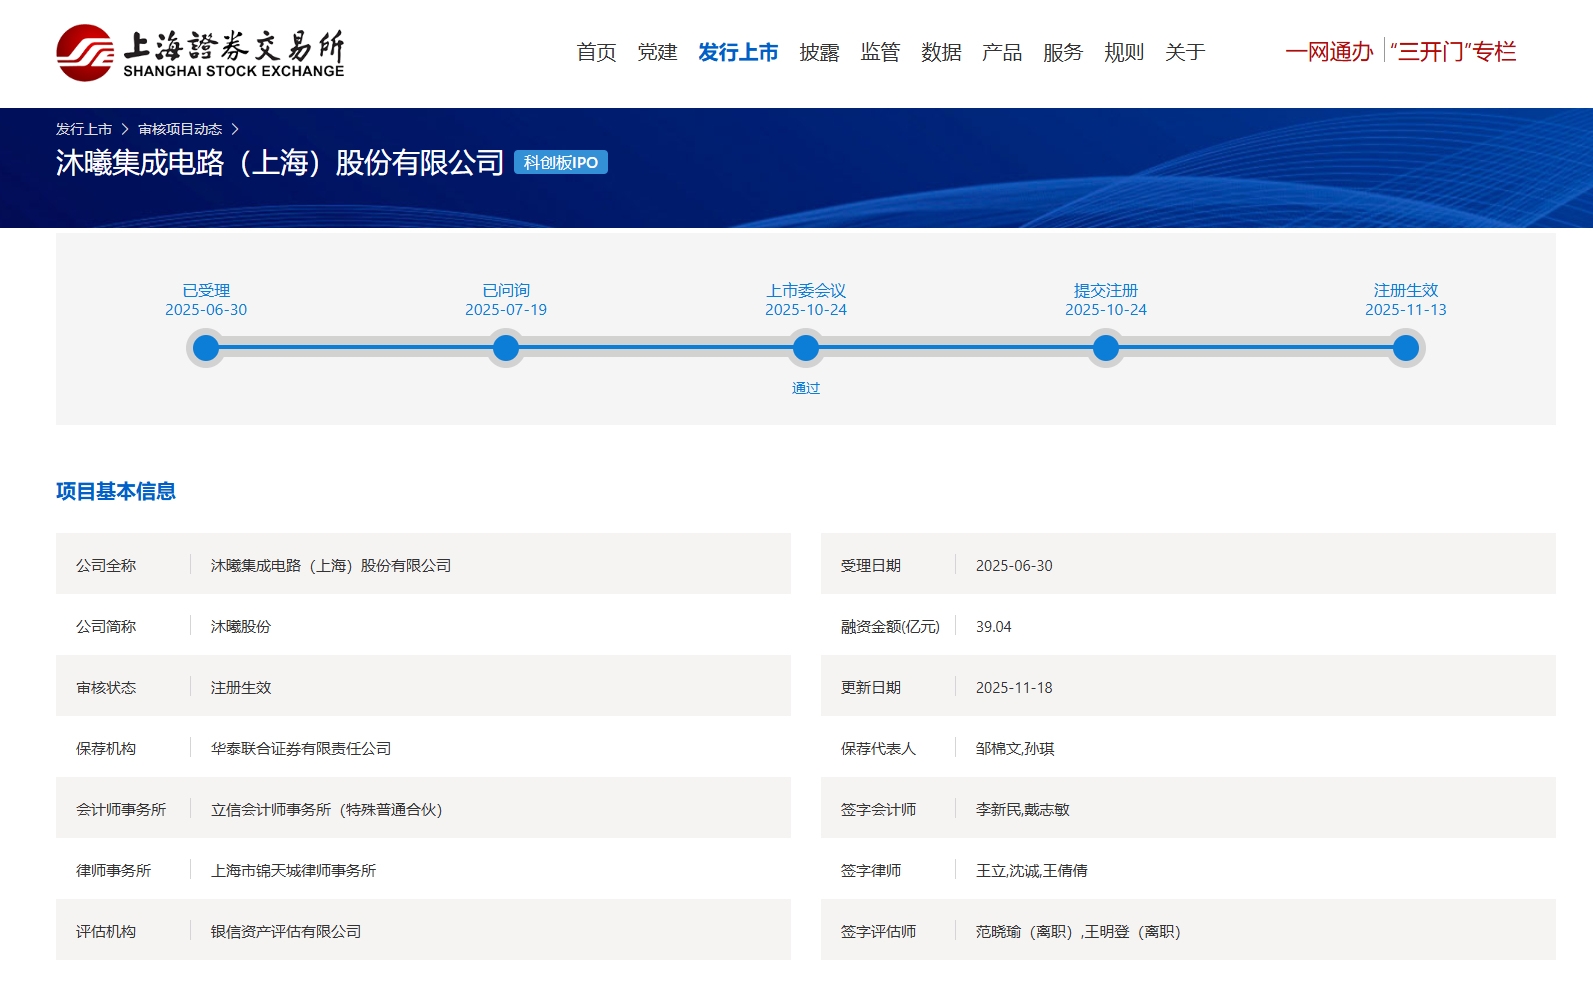Click the 通过 result label
Image resolution: width=1593 pixels, height=986 pixels.
tap(806, 388)
